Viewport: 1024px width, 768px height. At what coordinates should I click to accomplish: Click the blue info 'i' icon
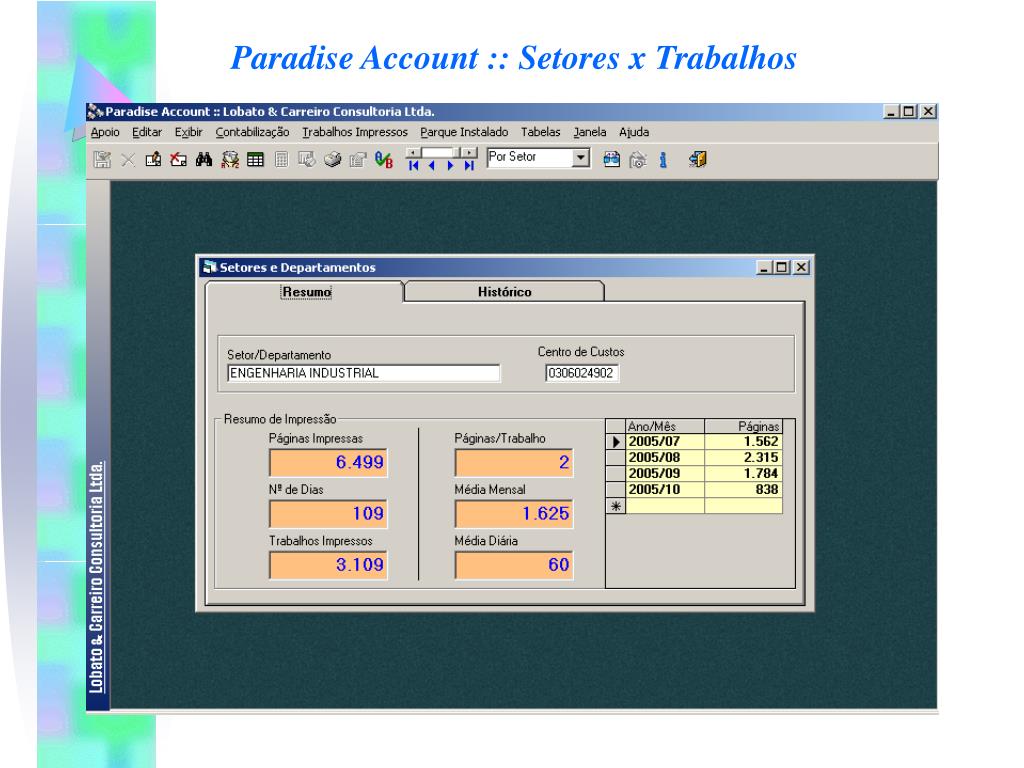click(663, 159)
